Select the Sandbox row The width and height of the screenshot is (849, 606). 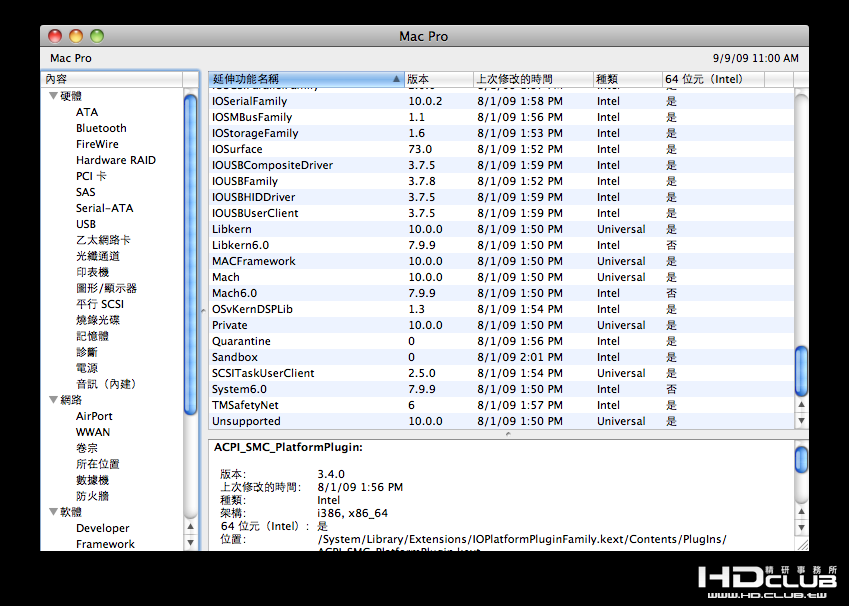click(x=501, y=357)
